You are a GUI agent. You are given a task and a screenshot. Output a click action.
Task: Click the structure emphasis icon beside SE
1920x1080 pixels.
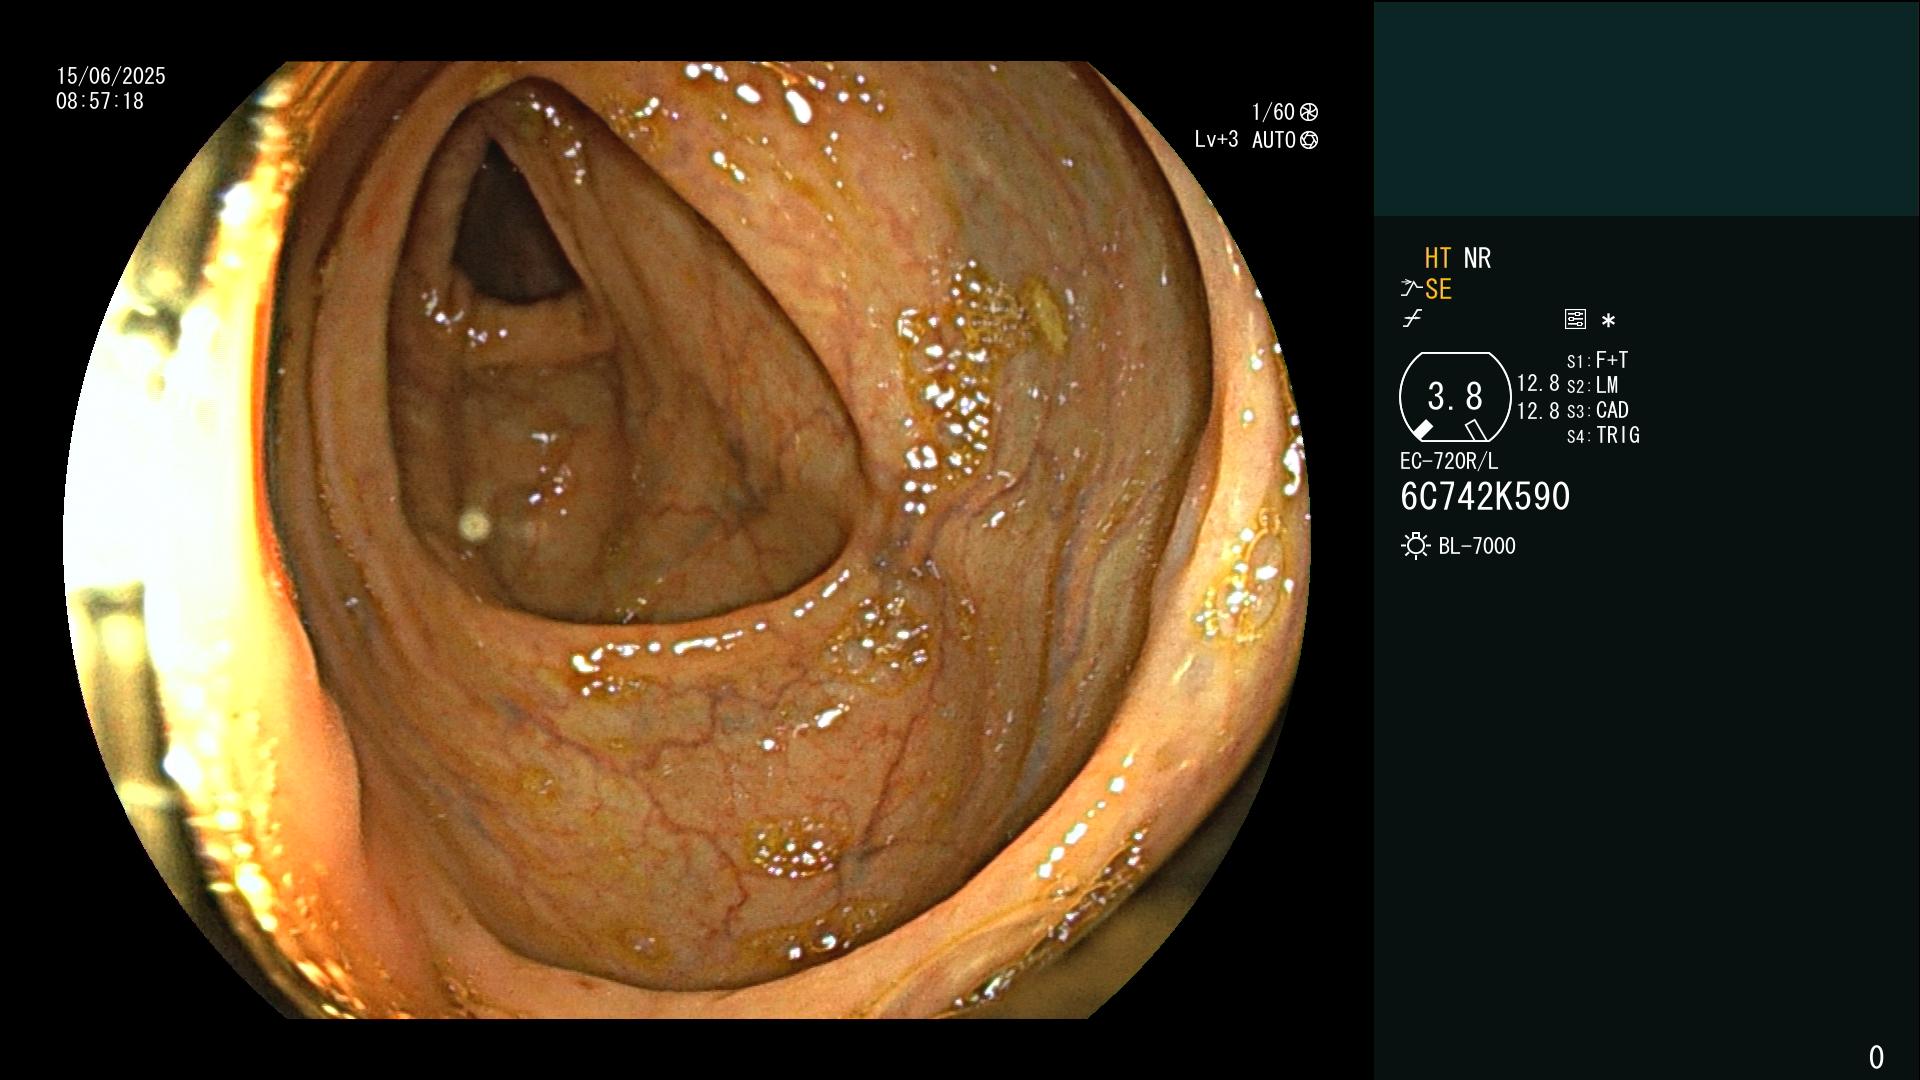[1411, 289]
